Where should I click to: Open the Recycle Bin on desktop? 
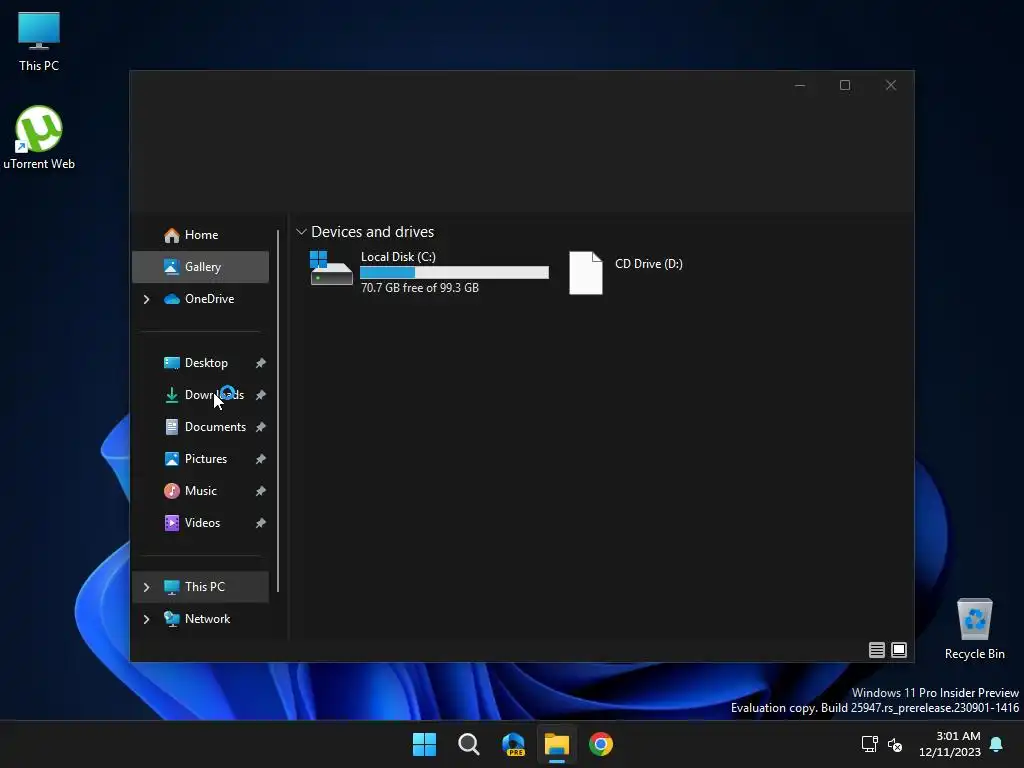coord(974,629)
